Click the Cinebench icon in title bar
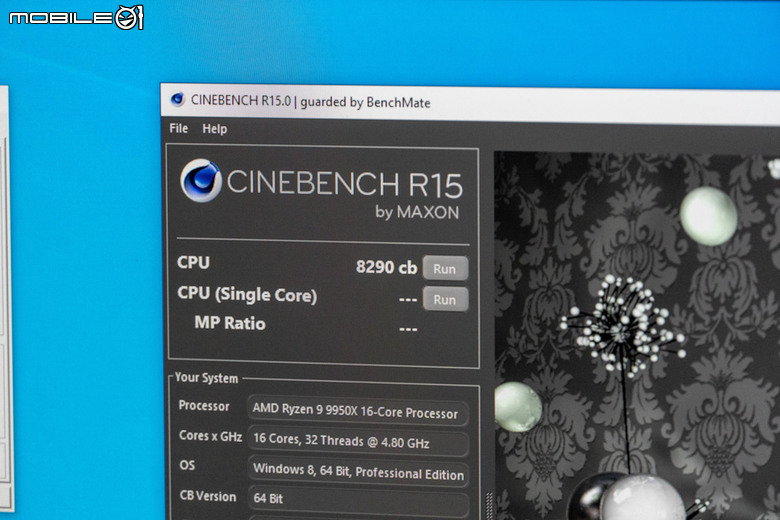The height and width of the screenshot is (520, 780). tap(177, 99)
